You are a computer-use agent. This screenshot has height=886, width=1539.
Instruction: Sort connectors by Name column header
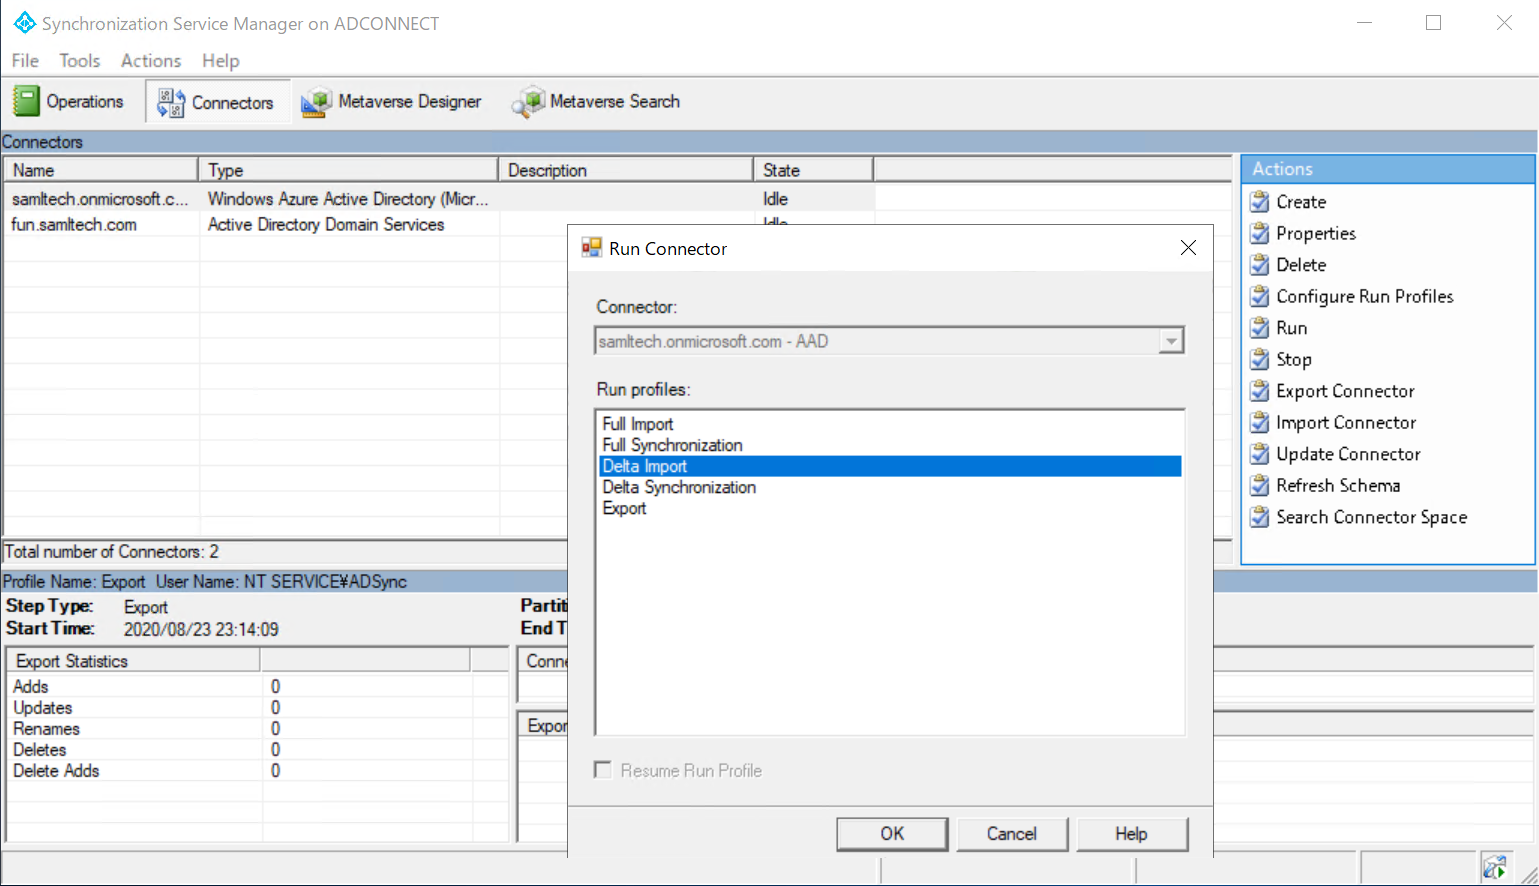100,170
